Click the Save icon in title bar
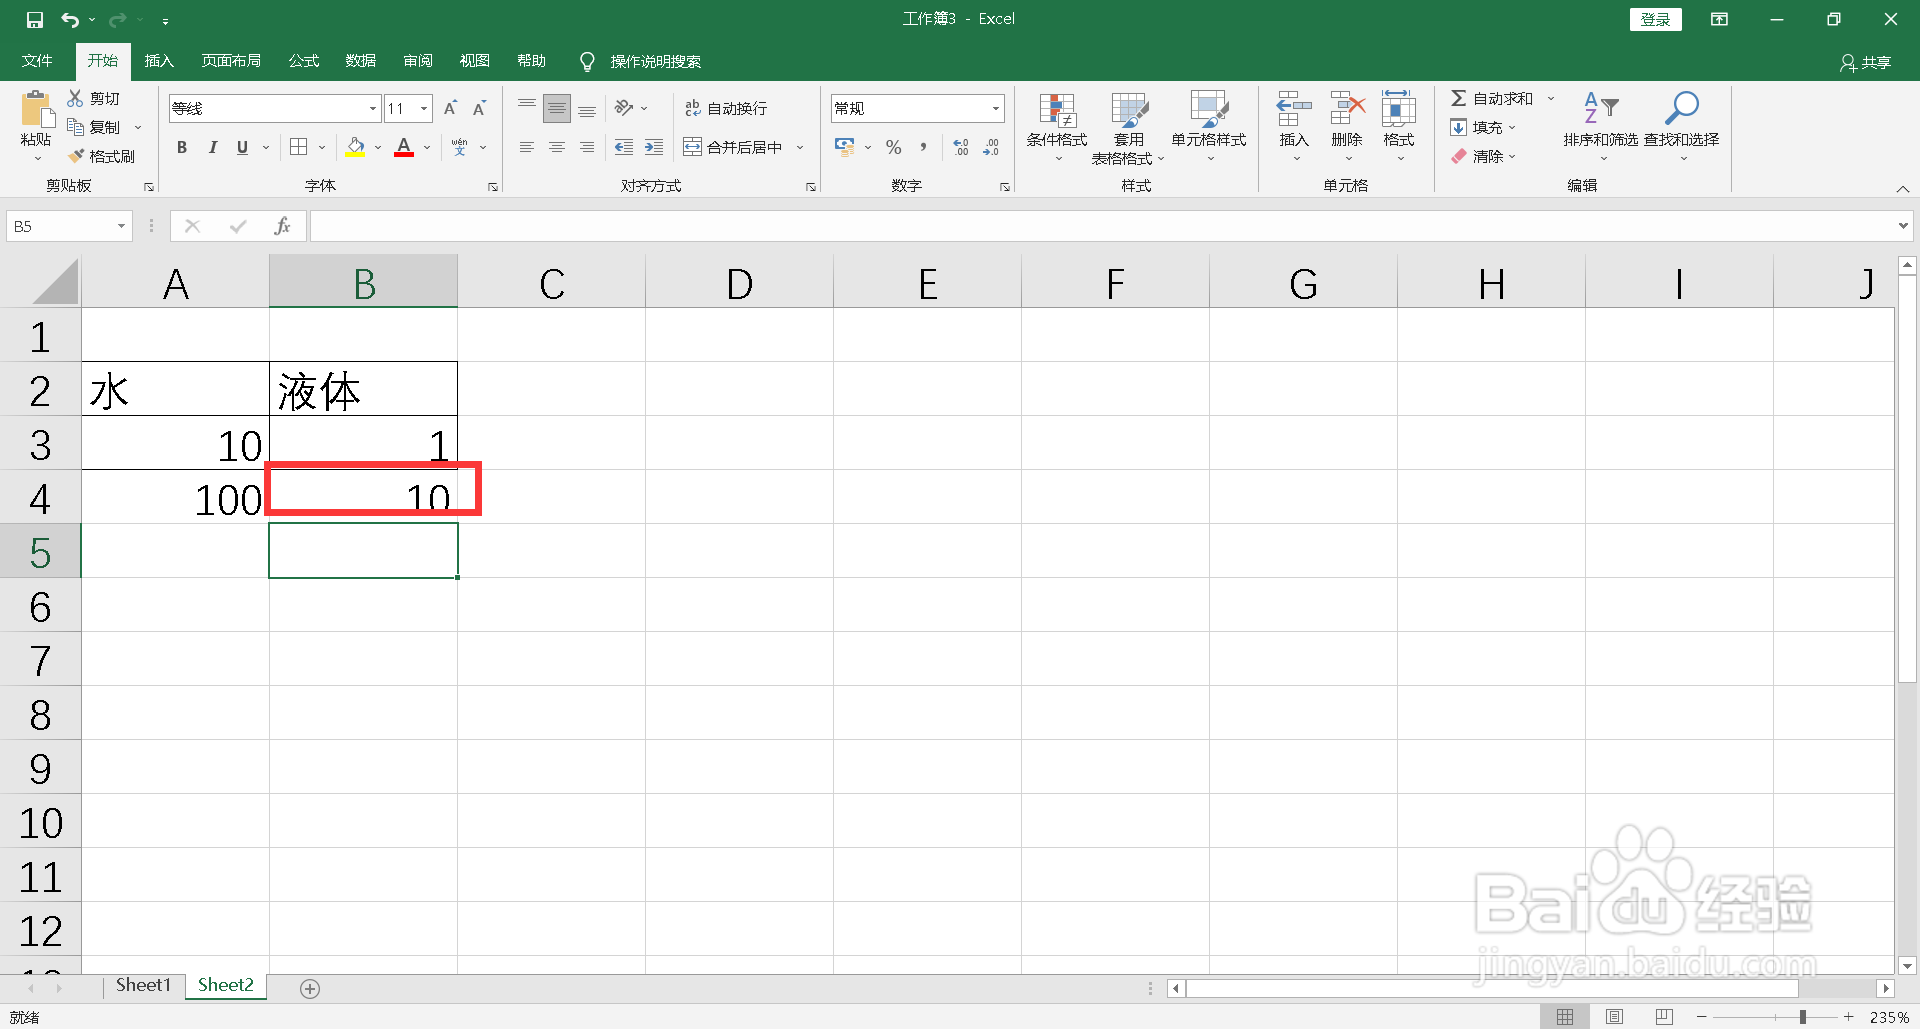Image resolution: width=1920 pixels, height=1029 pixels. pos(35,19)
